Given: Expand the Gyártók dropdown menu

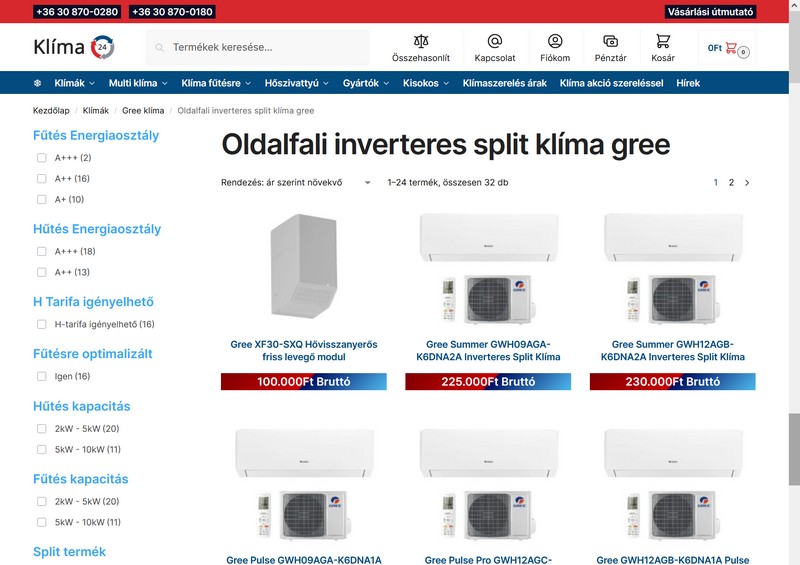Looking at the screenshot, I should click(365, 83).
